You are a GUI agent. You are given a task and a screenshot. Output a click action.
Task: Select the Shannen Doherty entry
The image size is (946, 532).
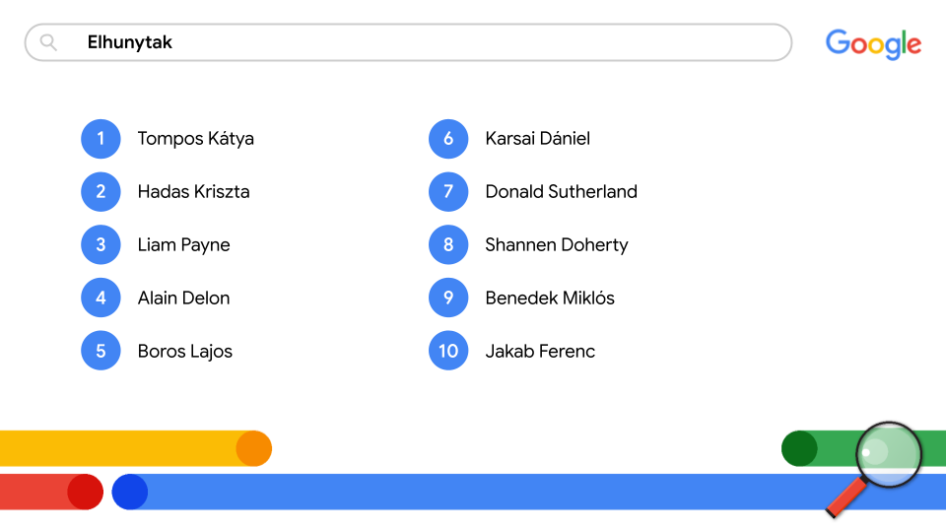click(556, 245)
